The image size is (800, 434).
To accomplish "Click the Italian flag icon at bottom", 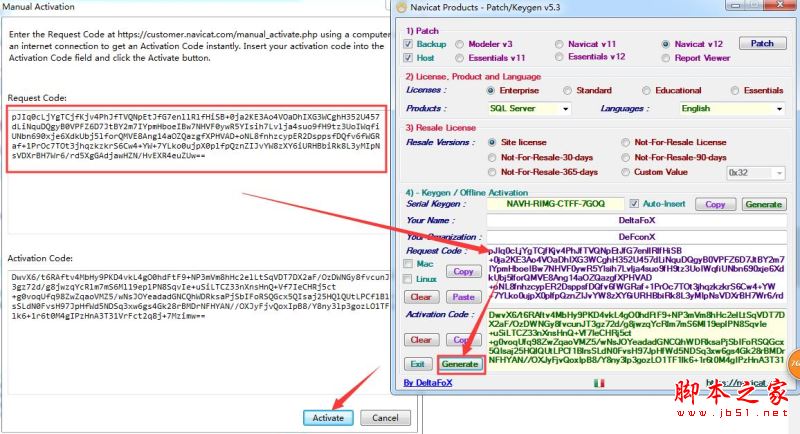I will [599, 382].
